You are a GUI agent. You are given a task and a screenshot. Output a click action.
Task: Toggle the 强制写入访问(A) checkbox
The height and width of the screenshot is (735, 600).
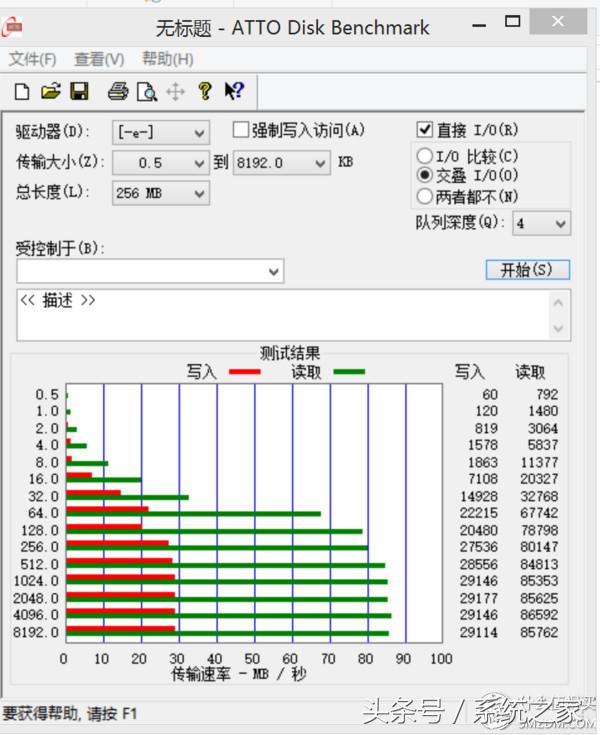coord(240,130)
